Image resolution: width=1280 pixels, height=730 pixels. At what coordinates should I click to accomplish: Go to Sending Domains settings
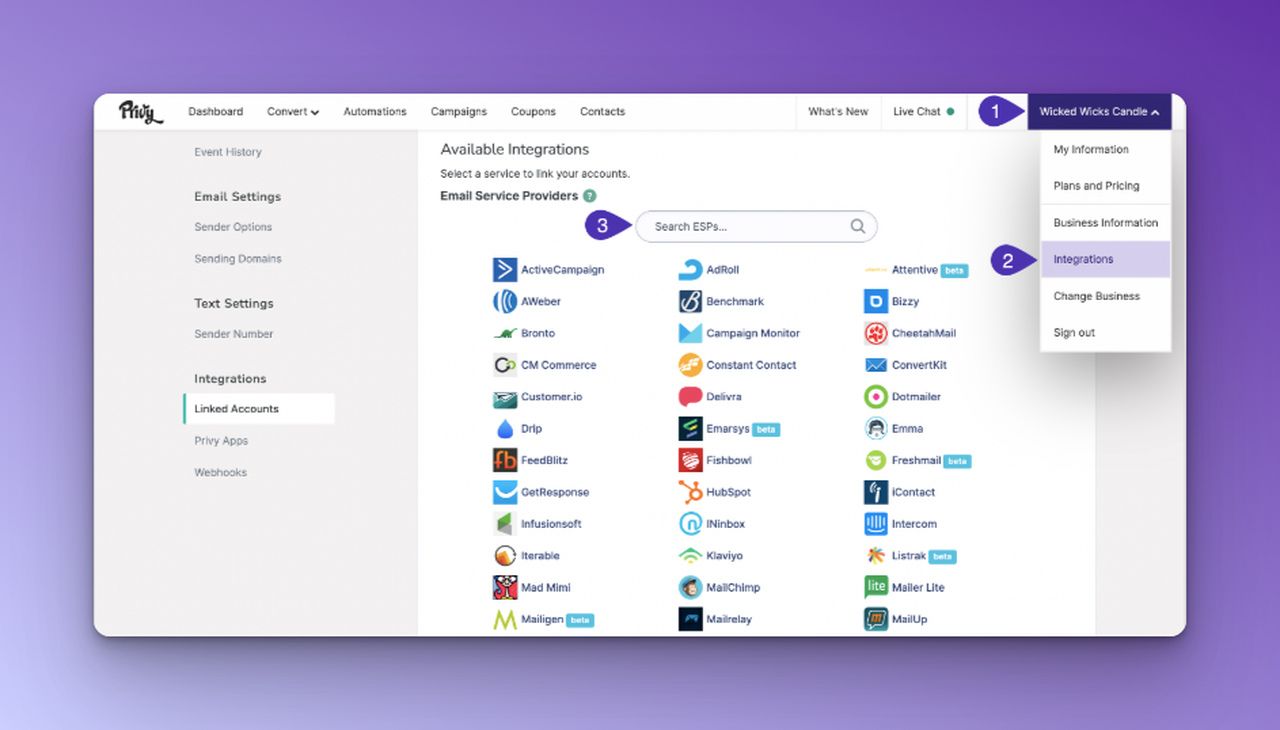tap(238, 259)
